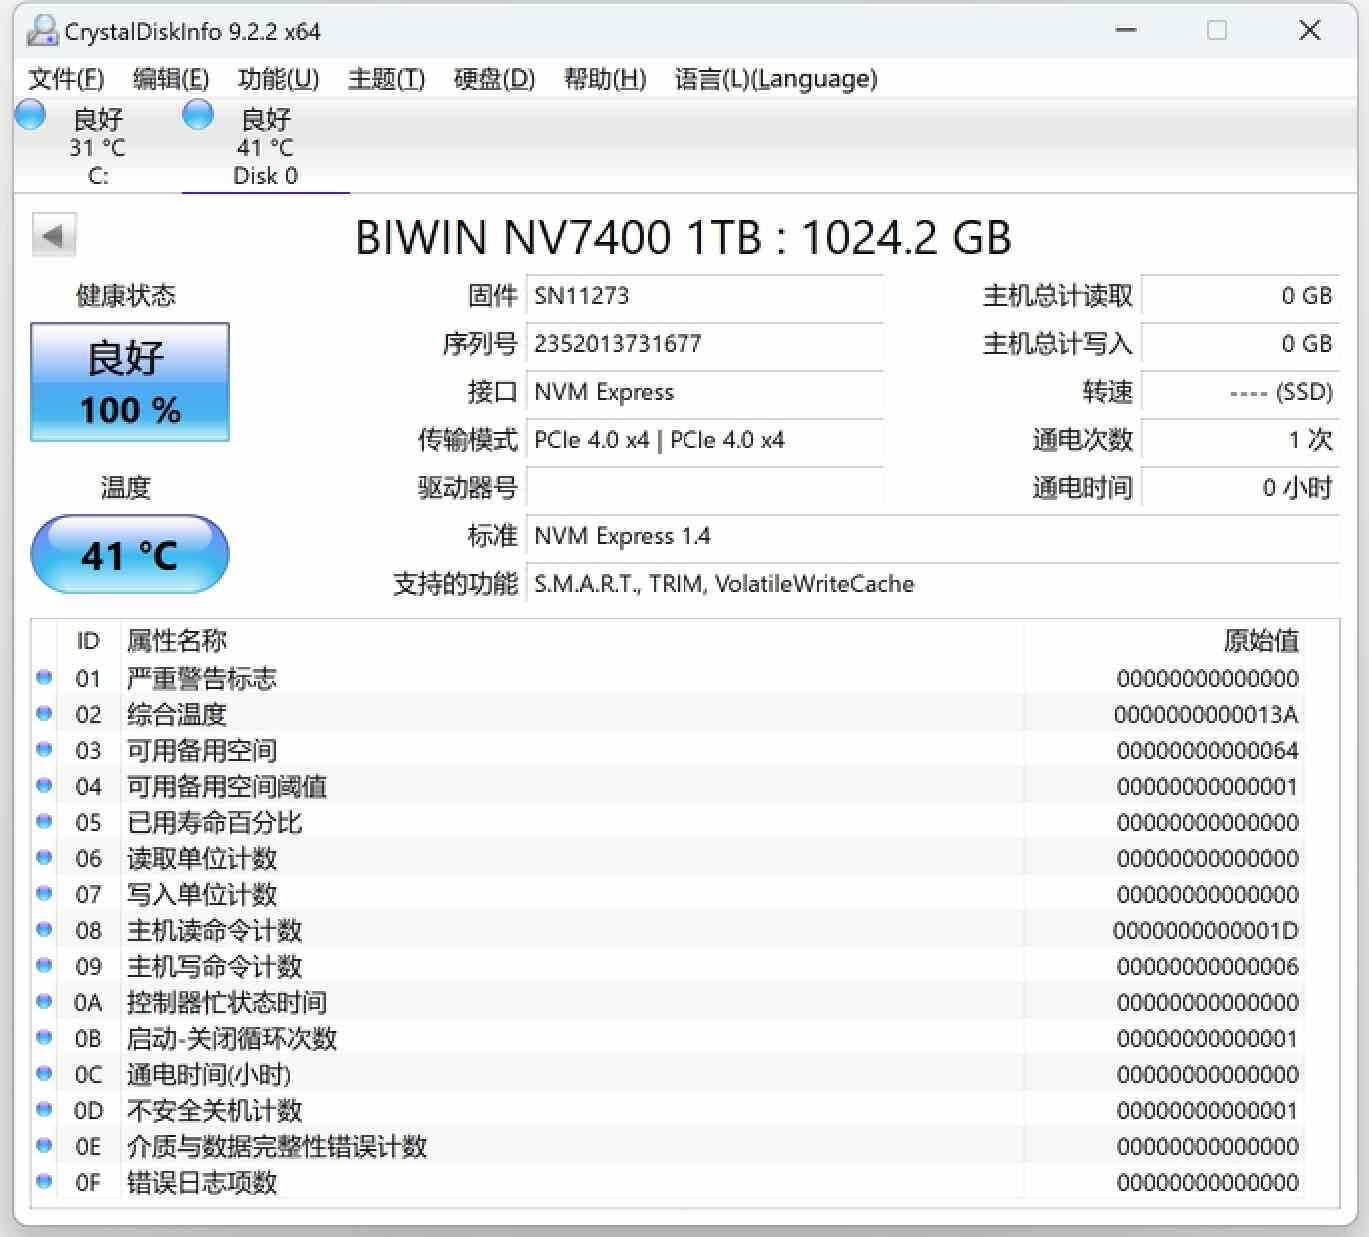Image resolution: width=1369 pixels, height=1237 pixels.
Task: Click status dot for attribute 06 读取单位计数
Action: (44, 857)
